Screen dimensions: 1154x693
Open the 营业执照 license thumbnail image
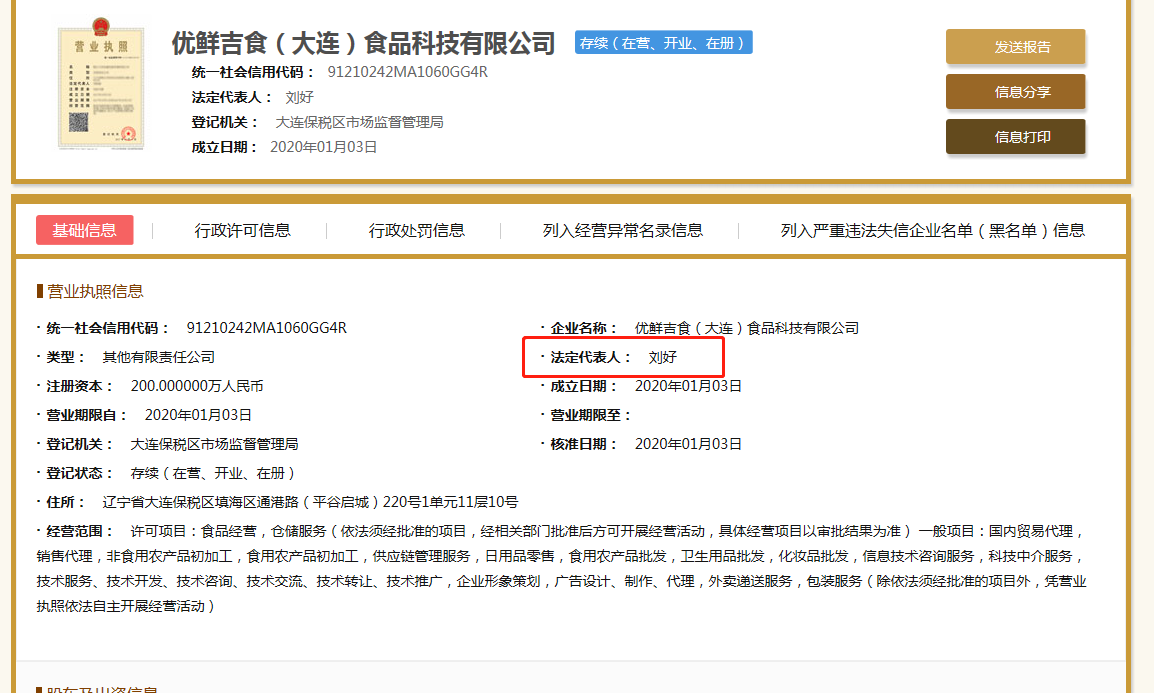[101, 83]
